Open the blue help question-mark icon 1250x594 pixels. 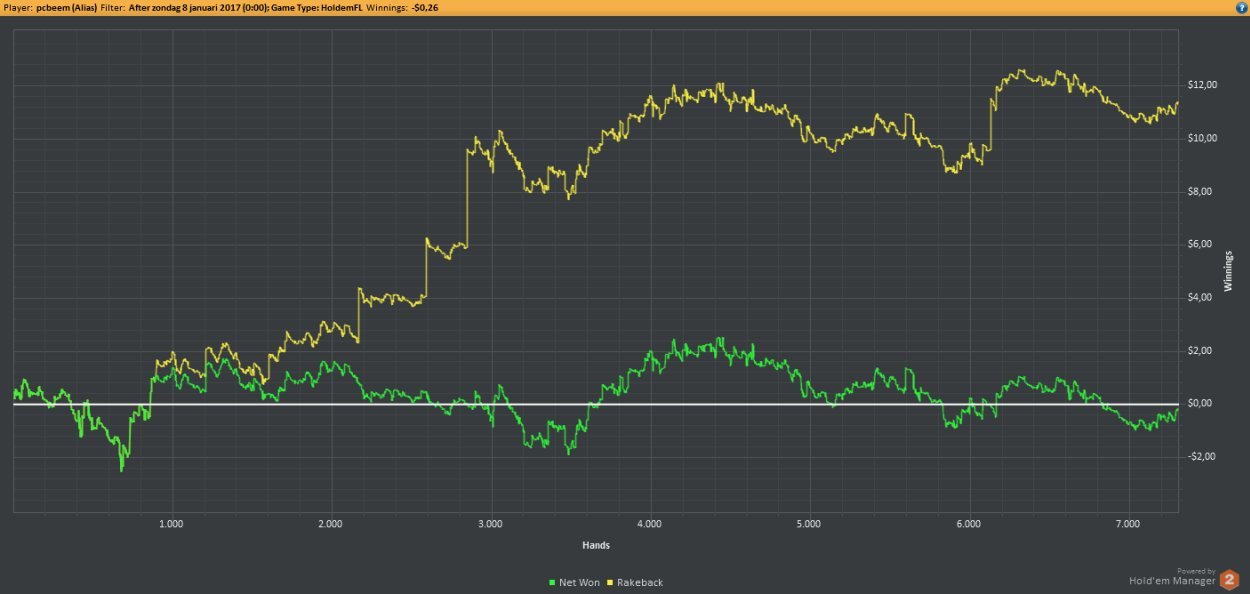pos(1241,6)
